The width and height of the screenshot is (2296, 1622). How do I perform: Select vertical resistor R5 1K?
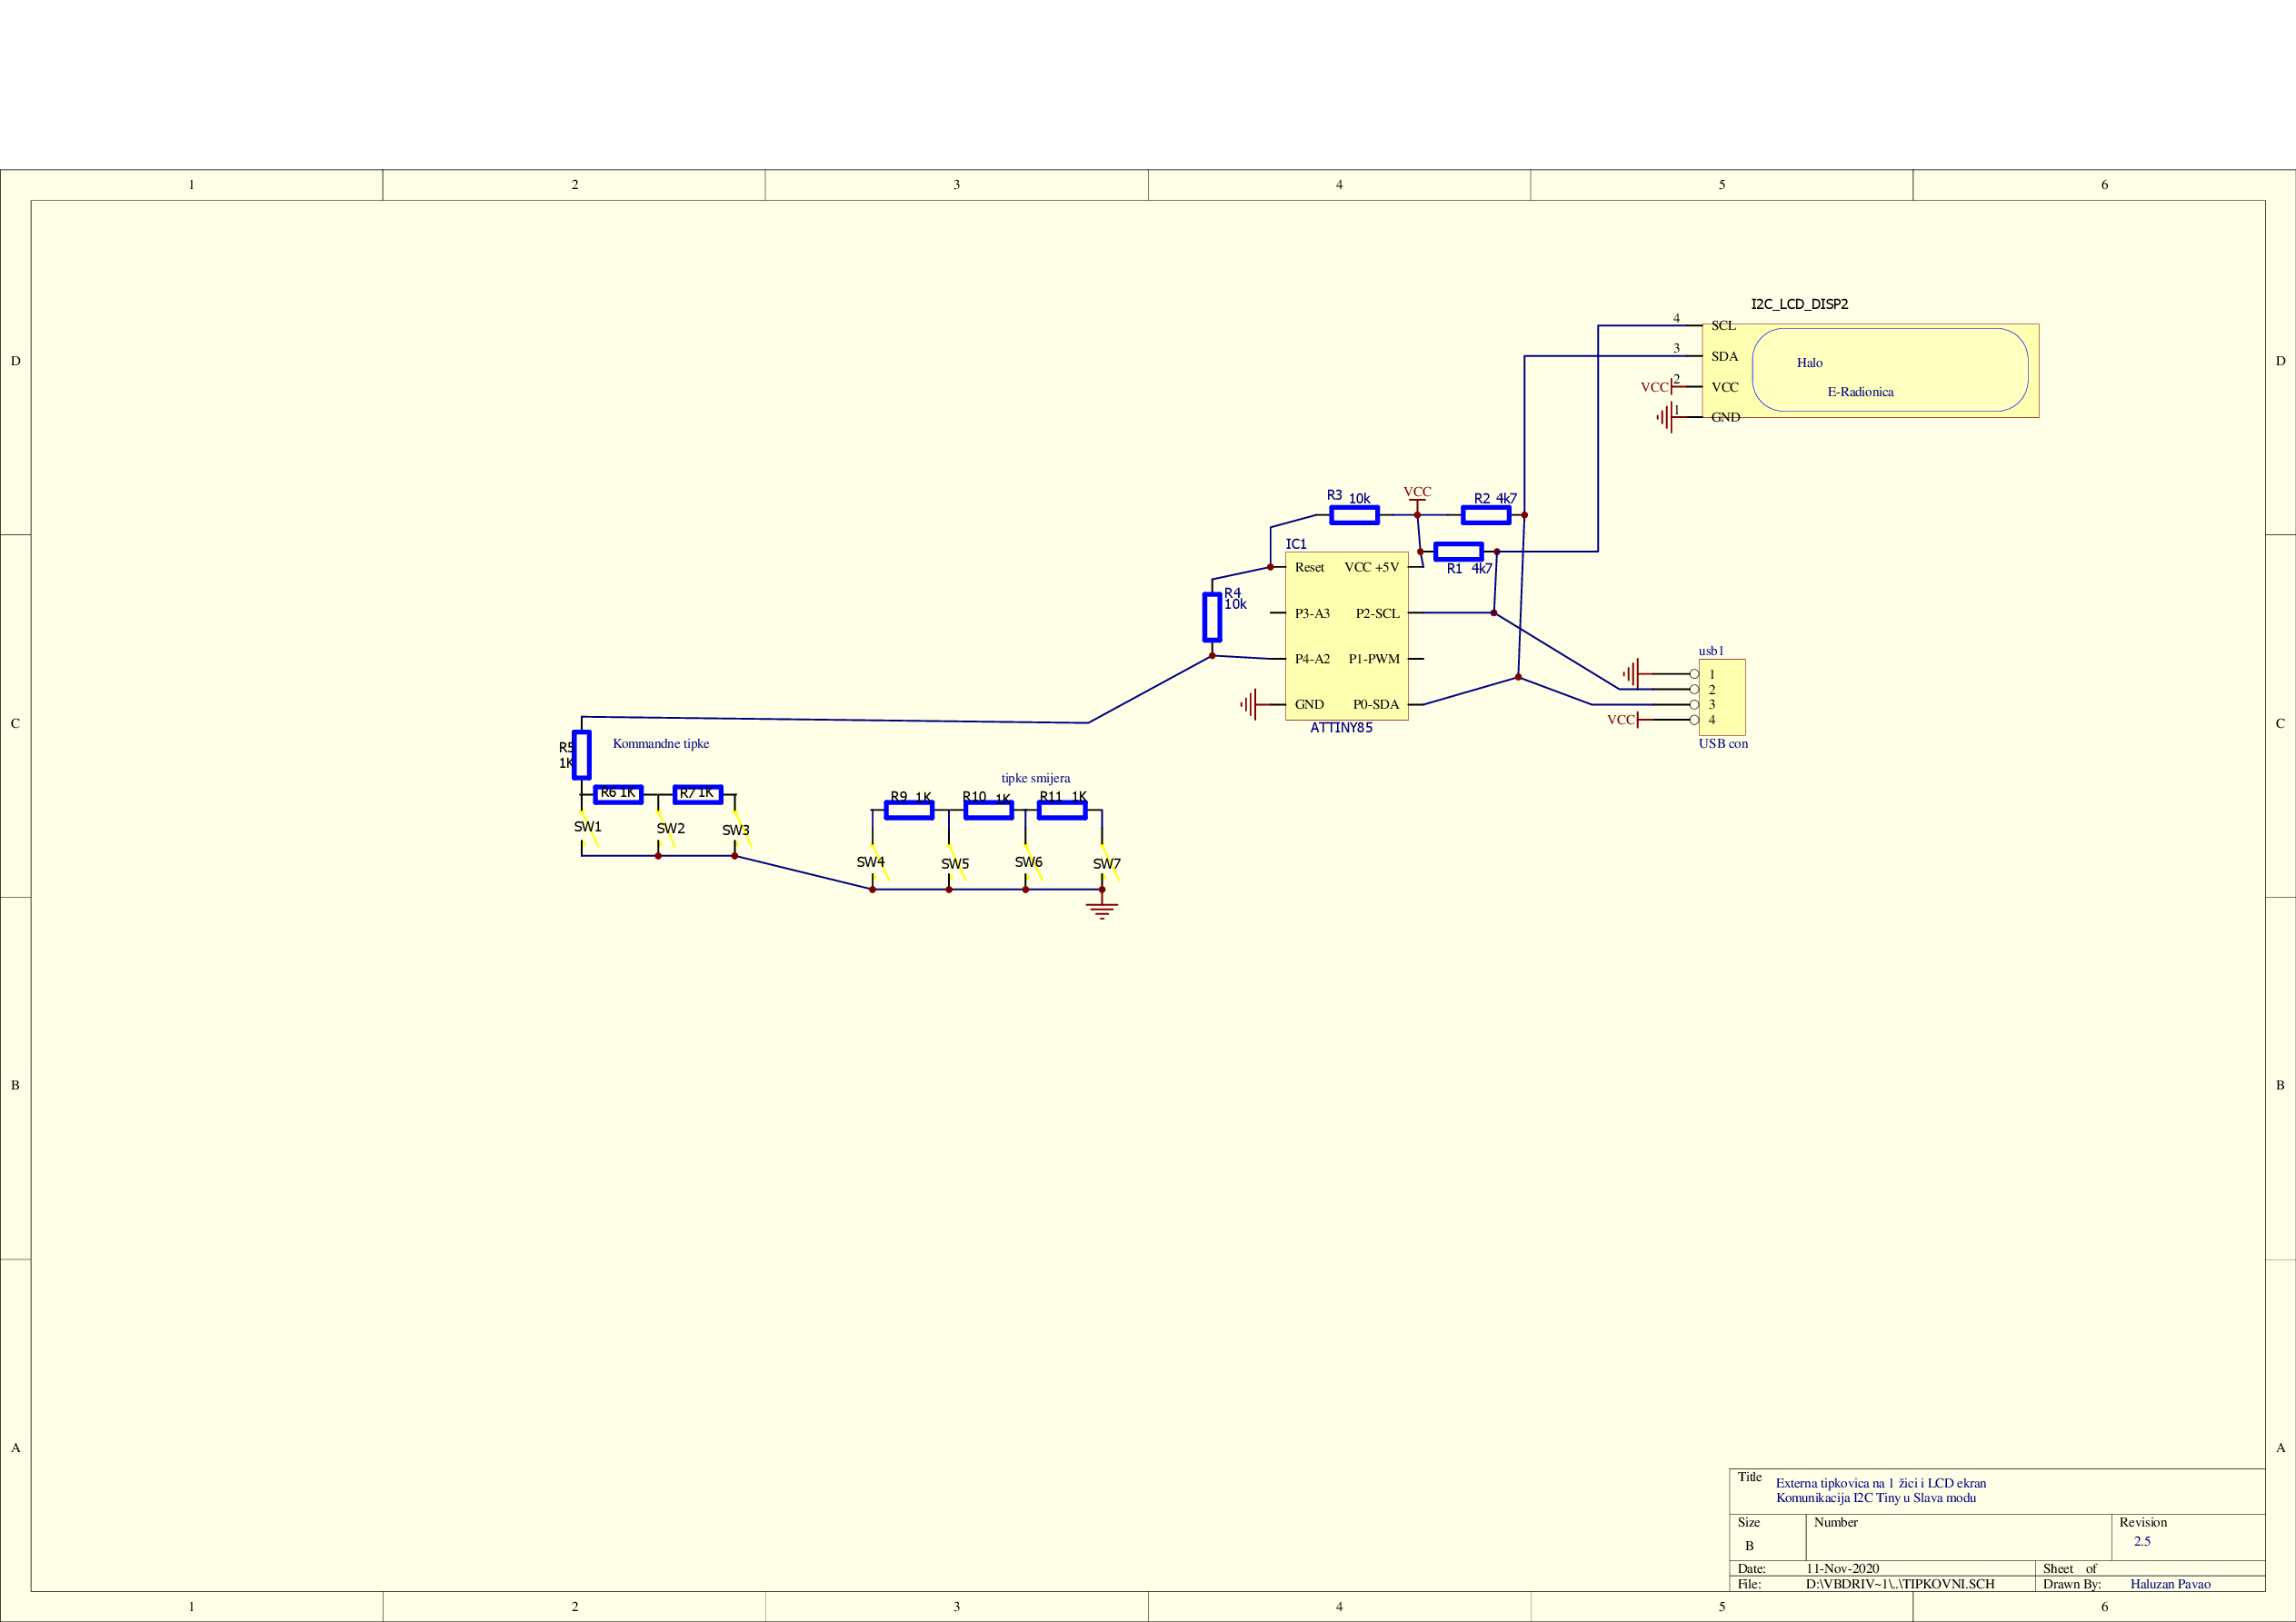(581, 755)
